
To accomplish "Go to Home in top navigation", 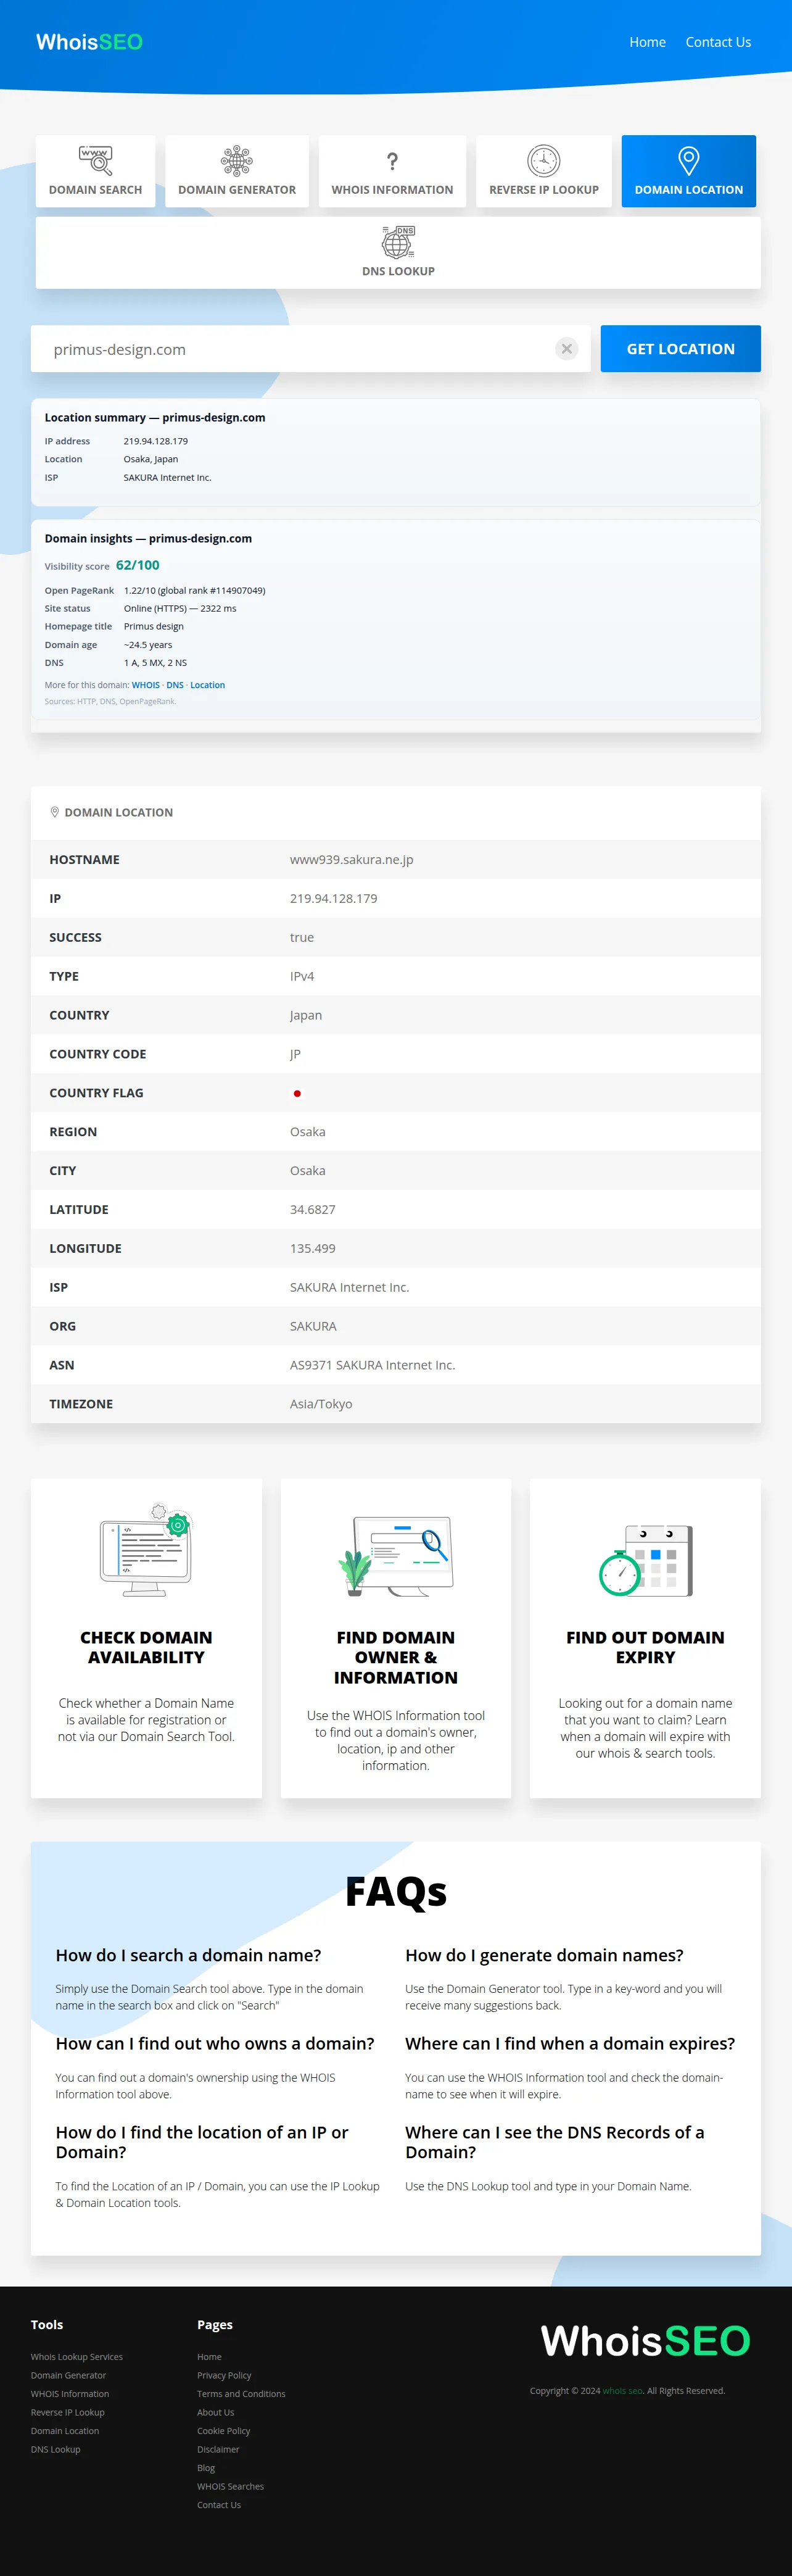I will coord(648,42).
